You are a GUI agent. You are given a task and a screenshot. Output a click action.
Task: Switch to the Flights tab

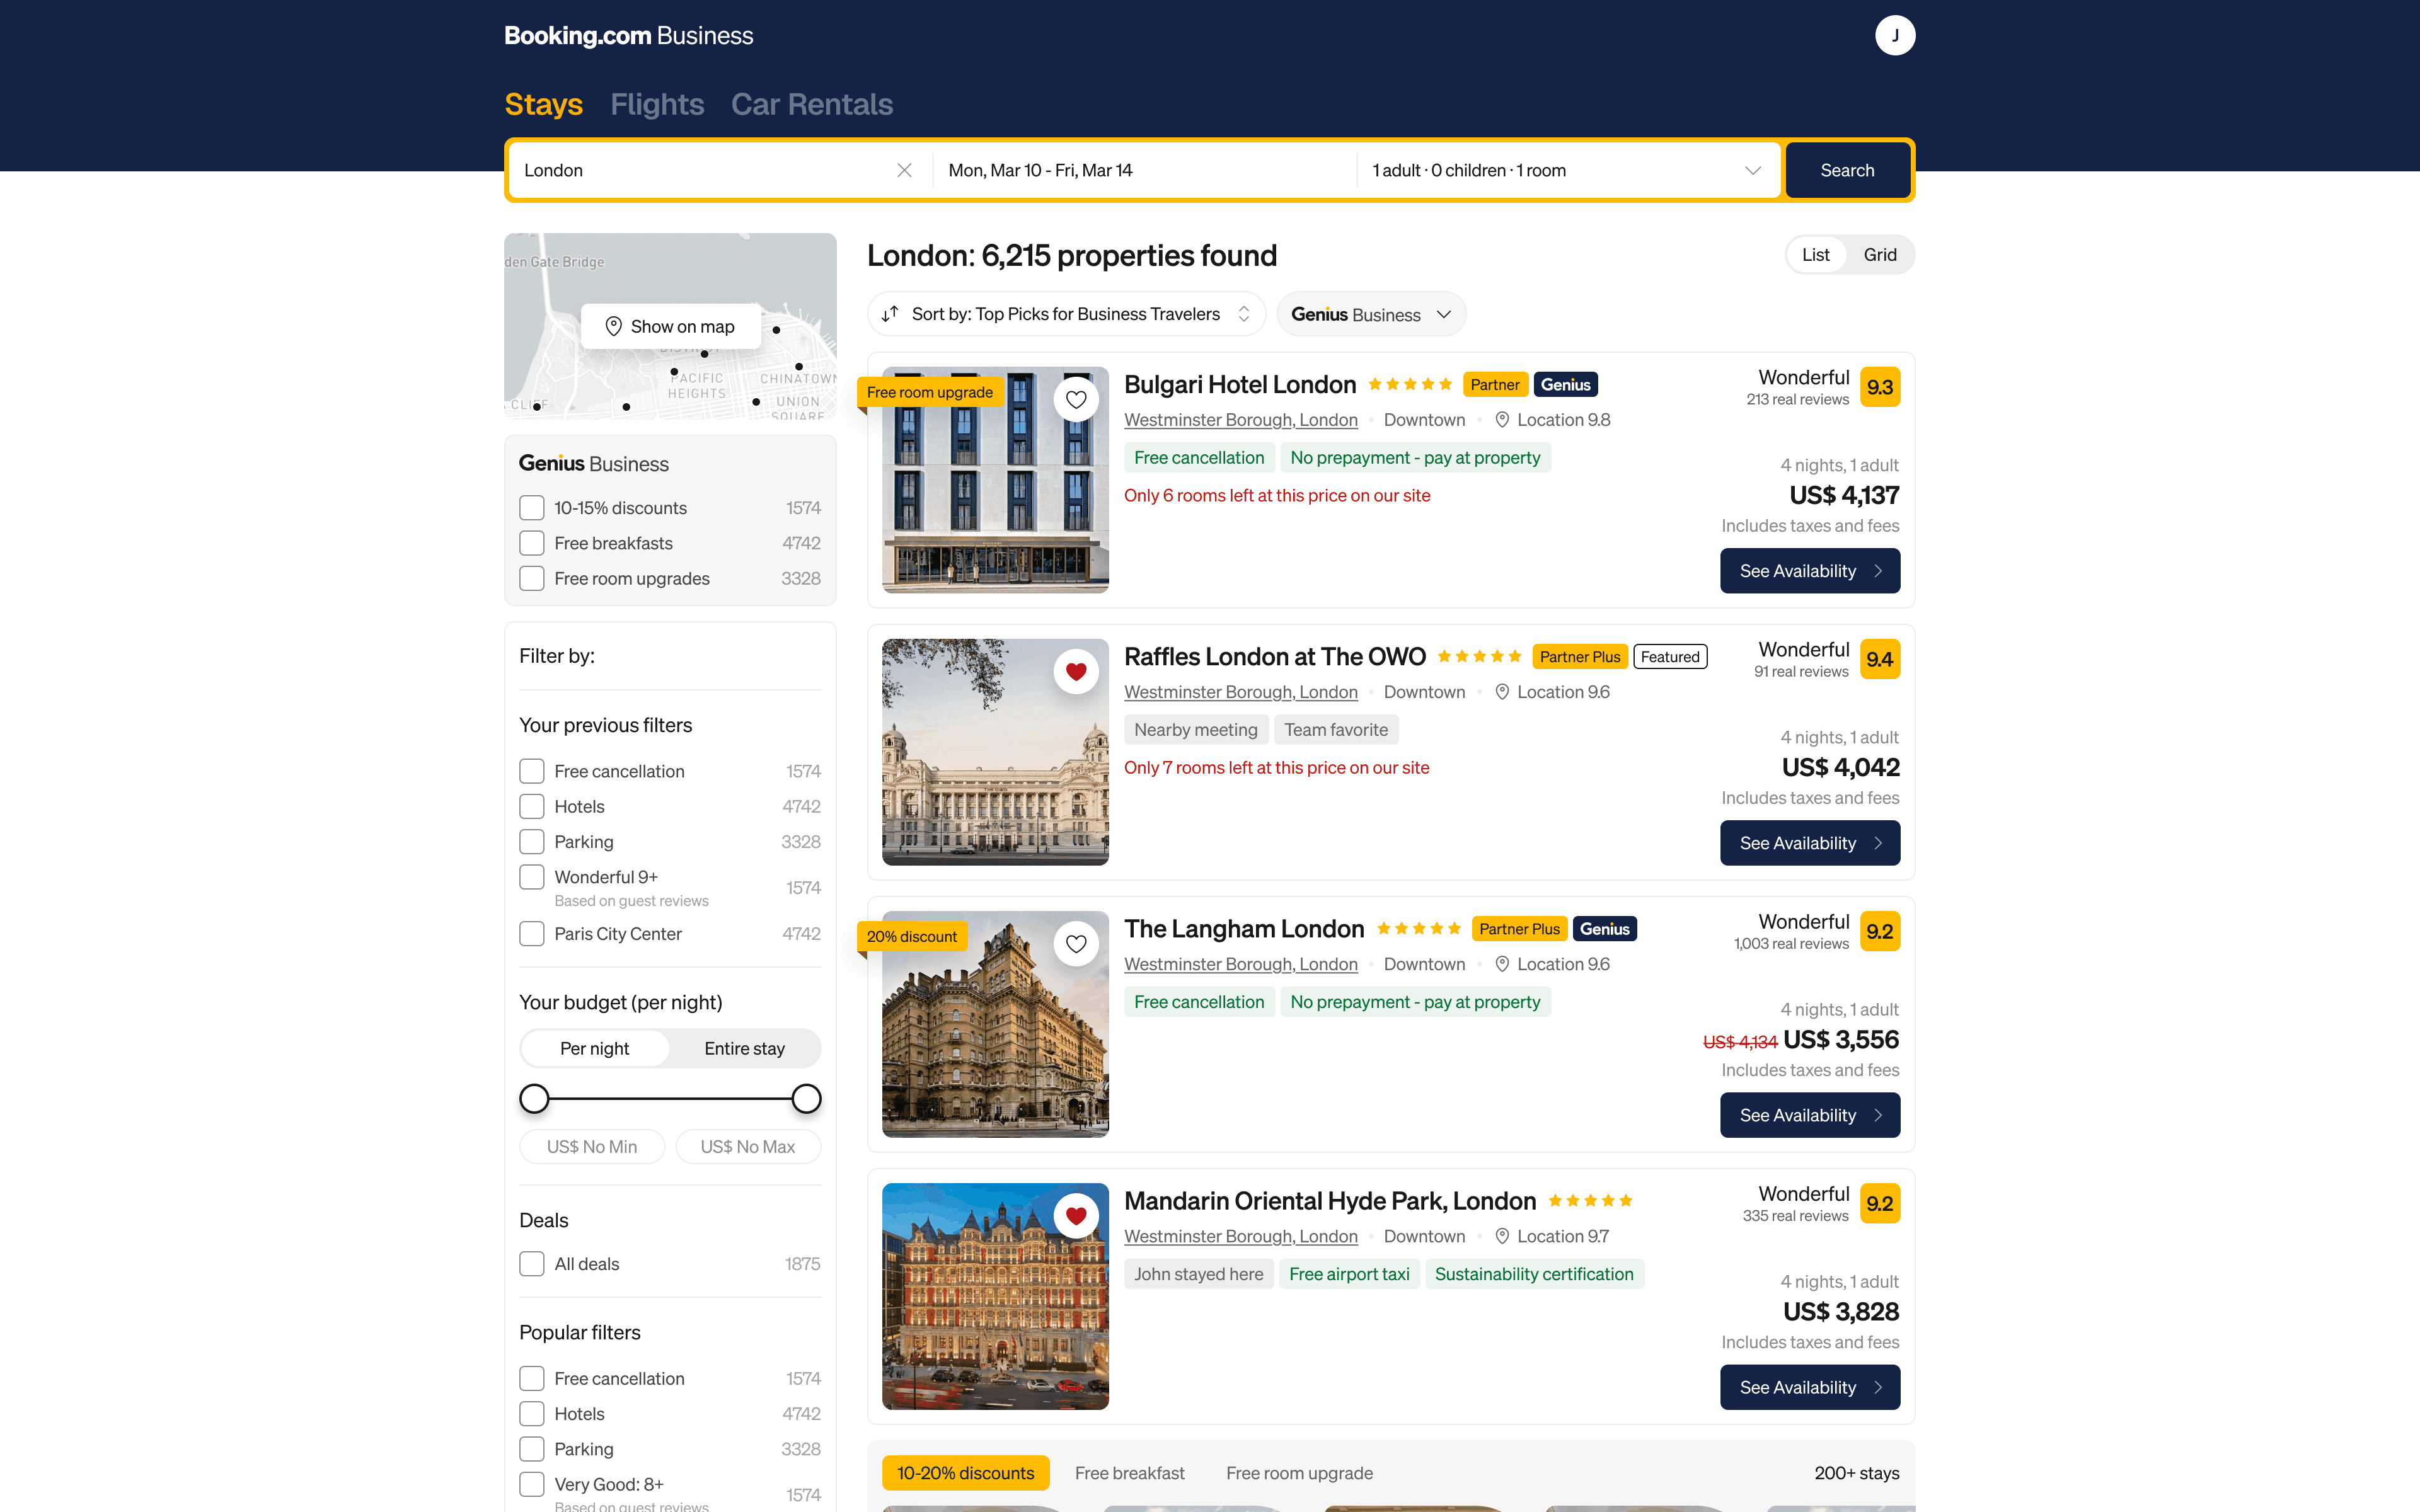point(657,104)
